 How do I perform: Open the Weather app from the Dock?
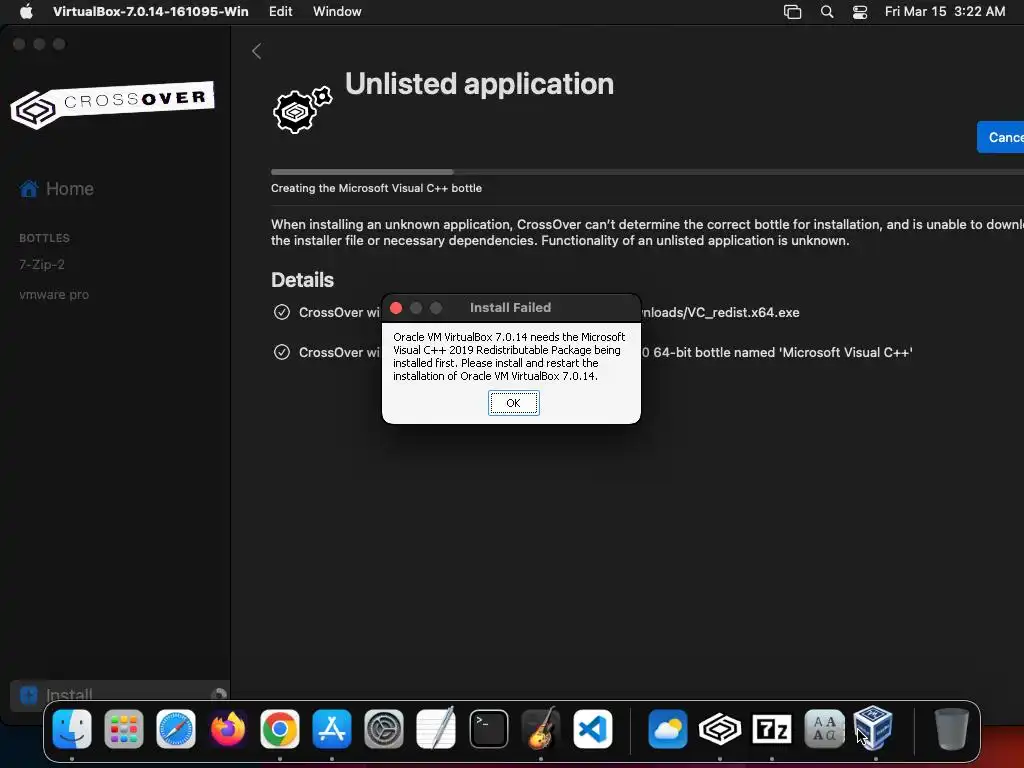667,729
